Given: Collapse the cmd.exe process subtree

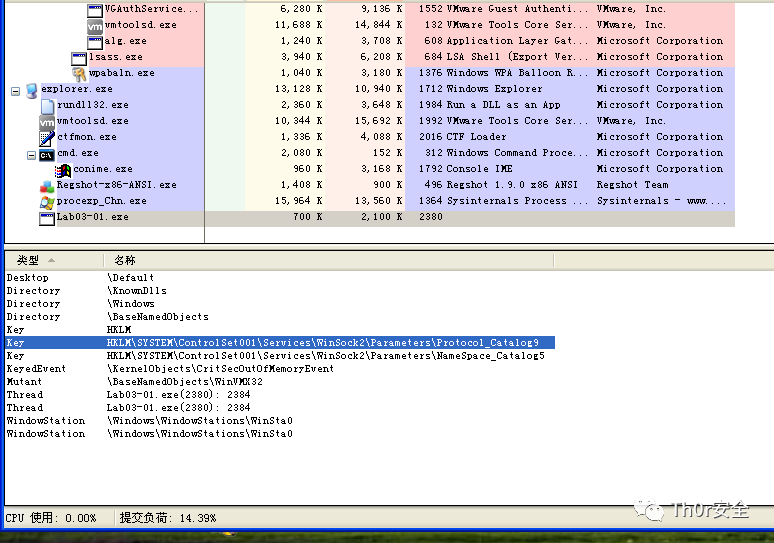Looking at the screenshot, I should (x=31, y=155).
